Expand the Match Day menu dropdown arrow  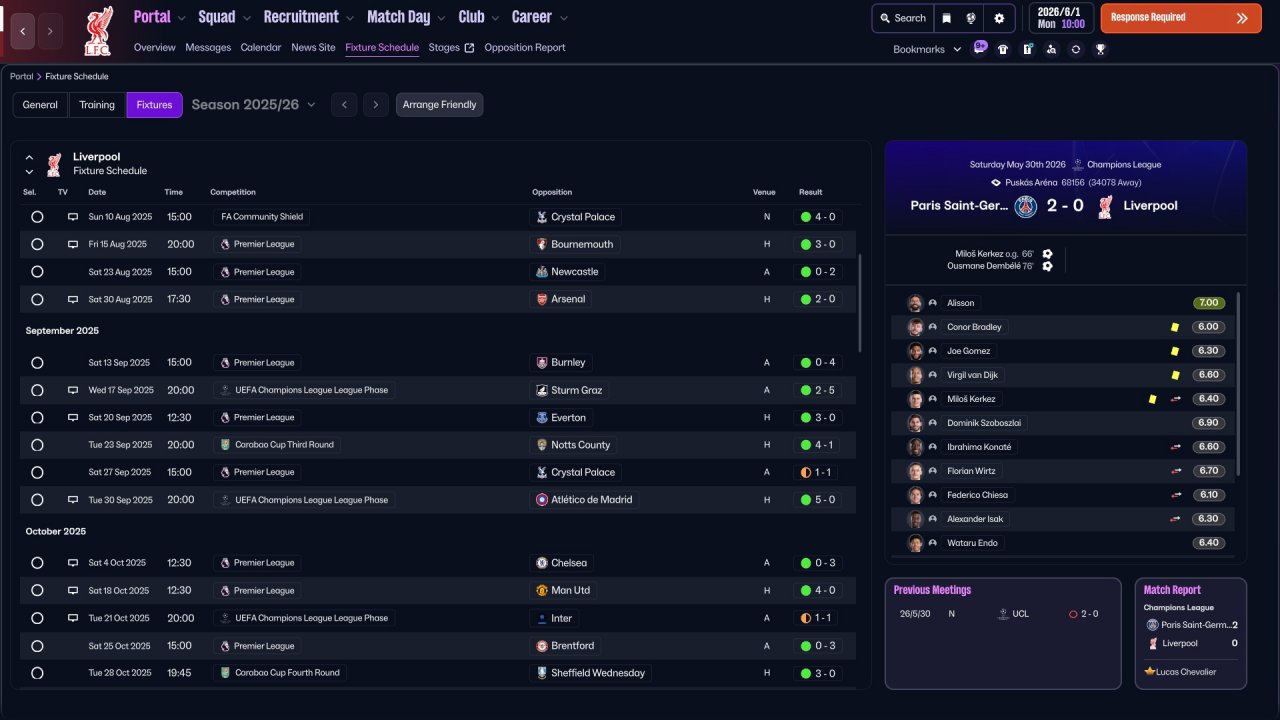pos(441,18)
